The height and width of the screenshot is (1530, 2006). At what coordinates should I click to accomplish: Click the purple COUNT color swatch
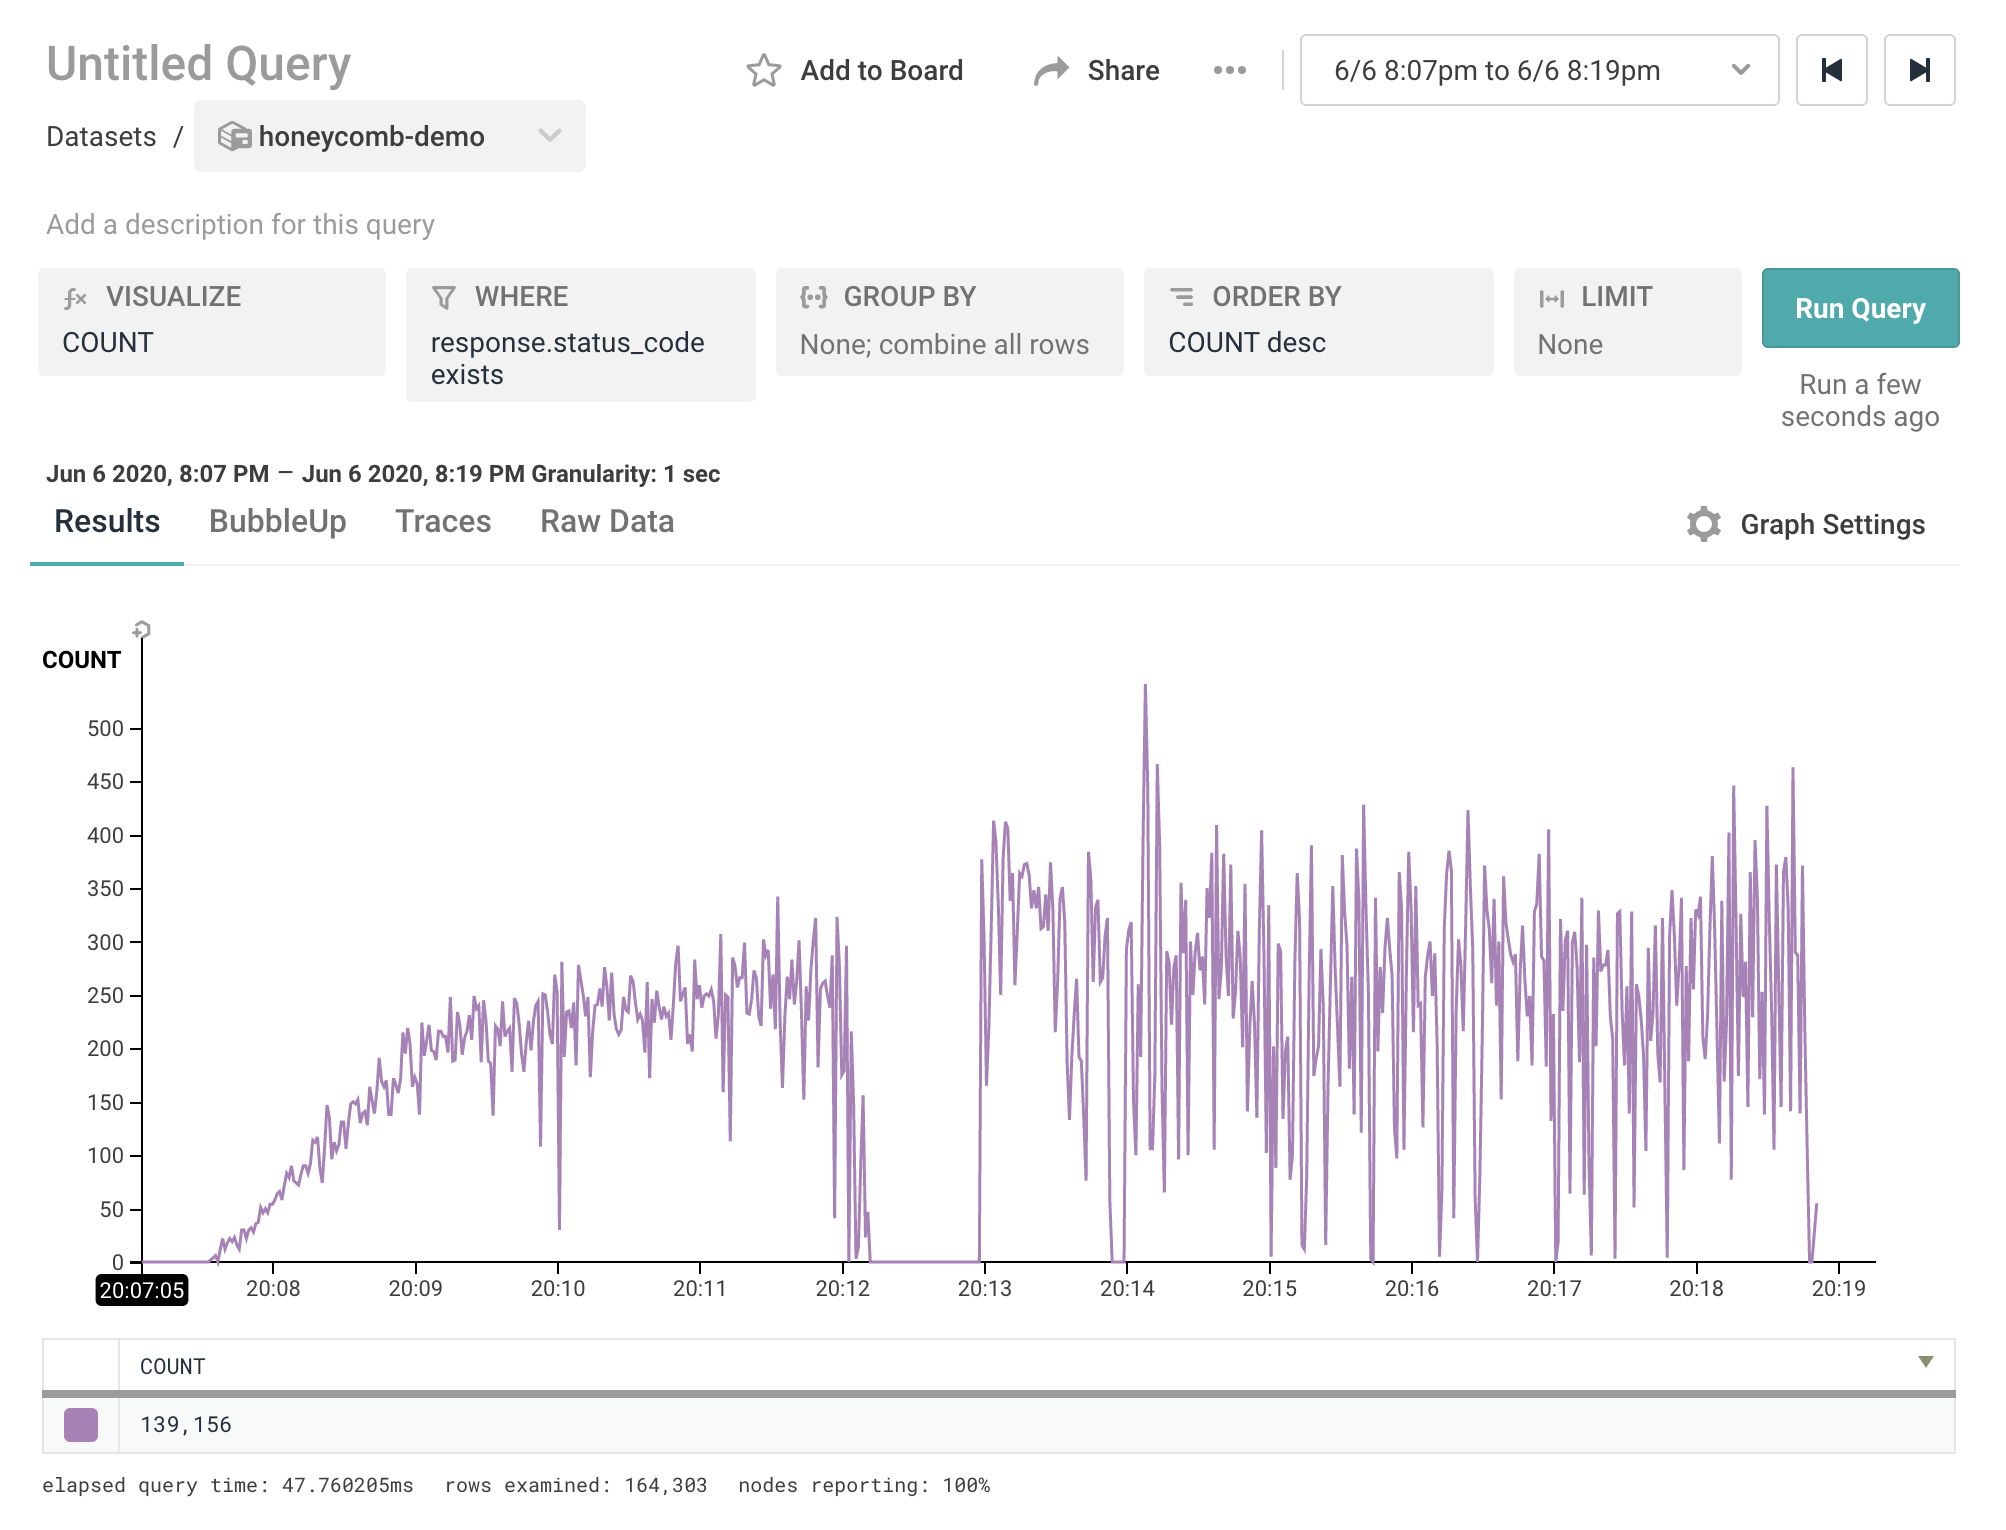[x=81, y=1424]
